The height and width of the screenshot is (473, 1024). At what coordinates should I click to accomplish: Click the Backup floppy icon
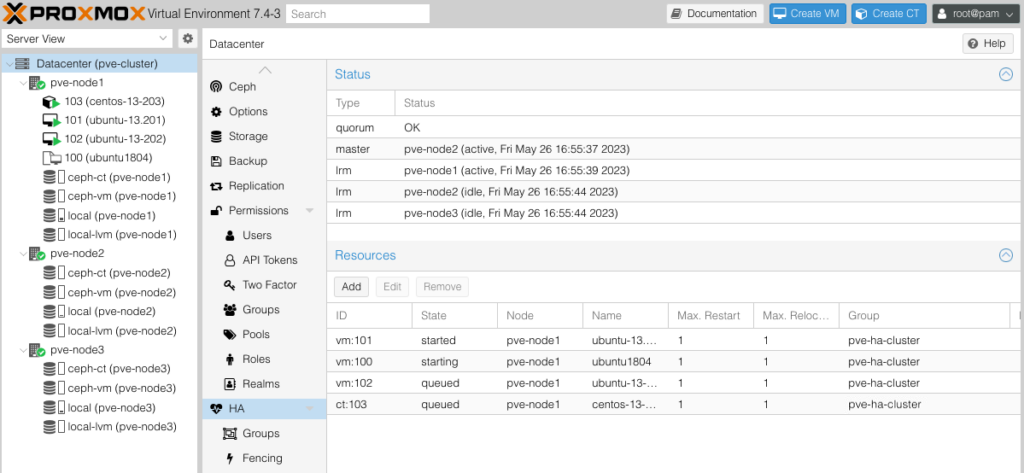pyautogui.click(x=216, y=161)
